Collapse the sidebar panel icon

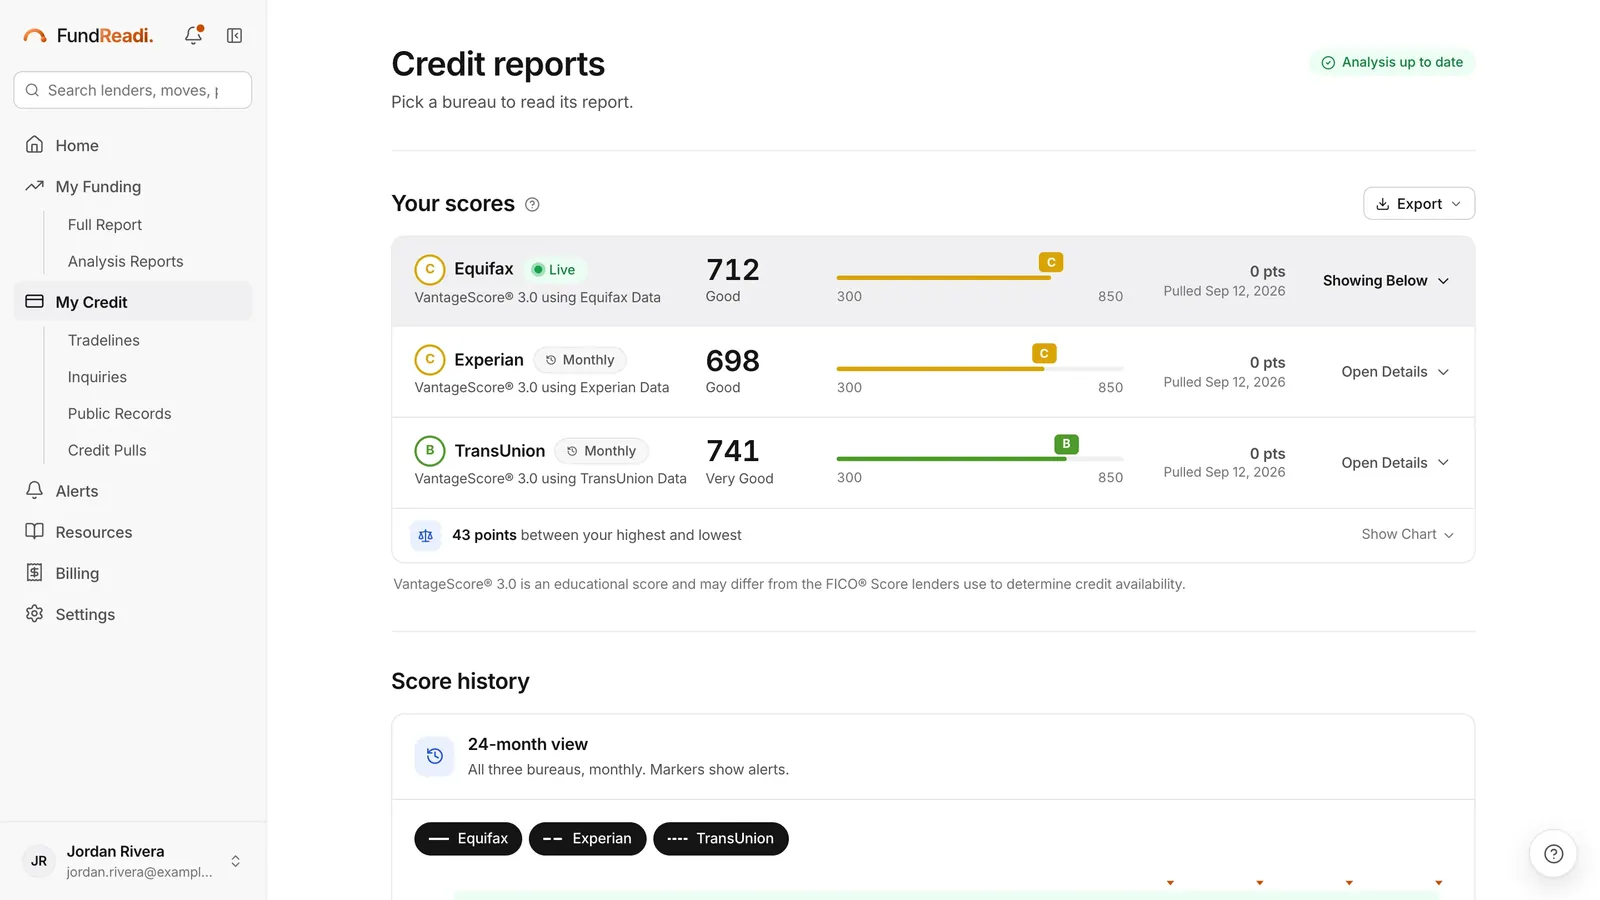click(234, 35)
